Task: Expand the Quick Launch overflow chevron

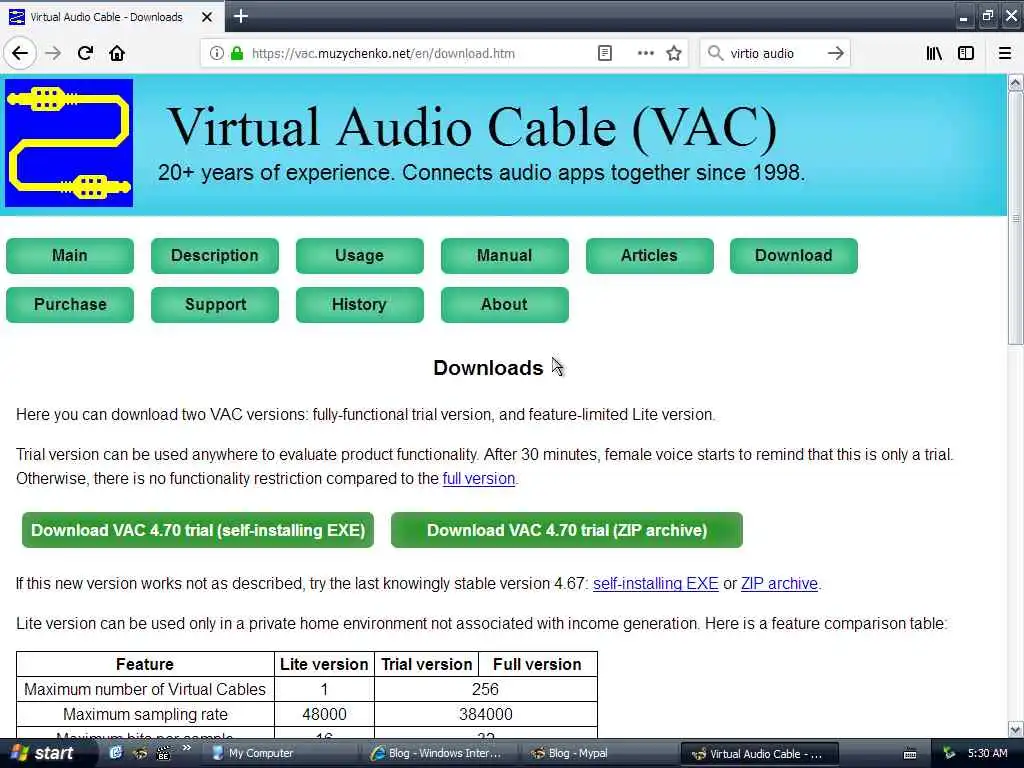Action: coord(187,748)
